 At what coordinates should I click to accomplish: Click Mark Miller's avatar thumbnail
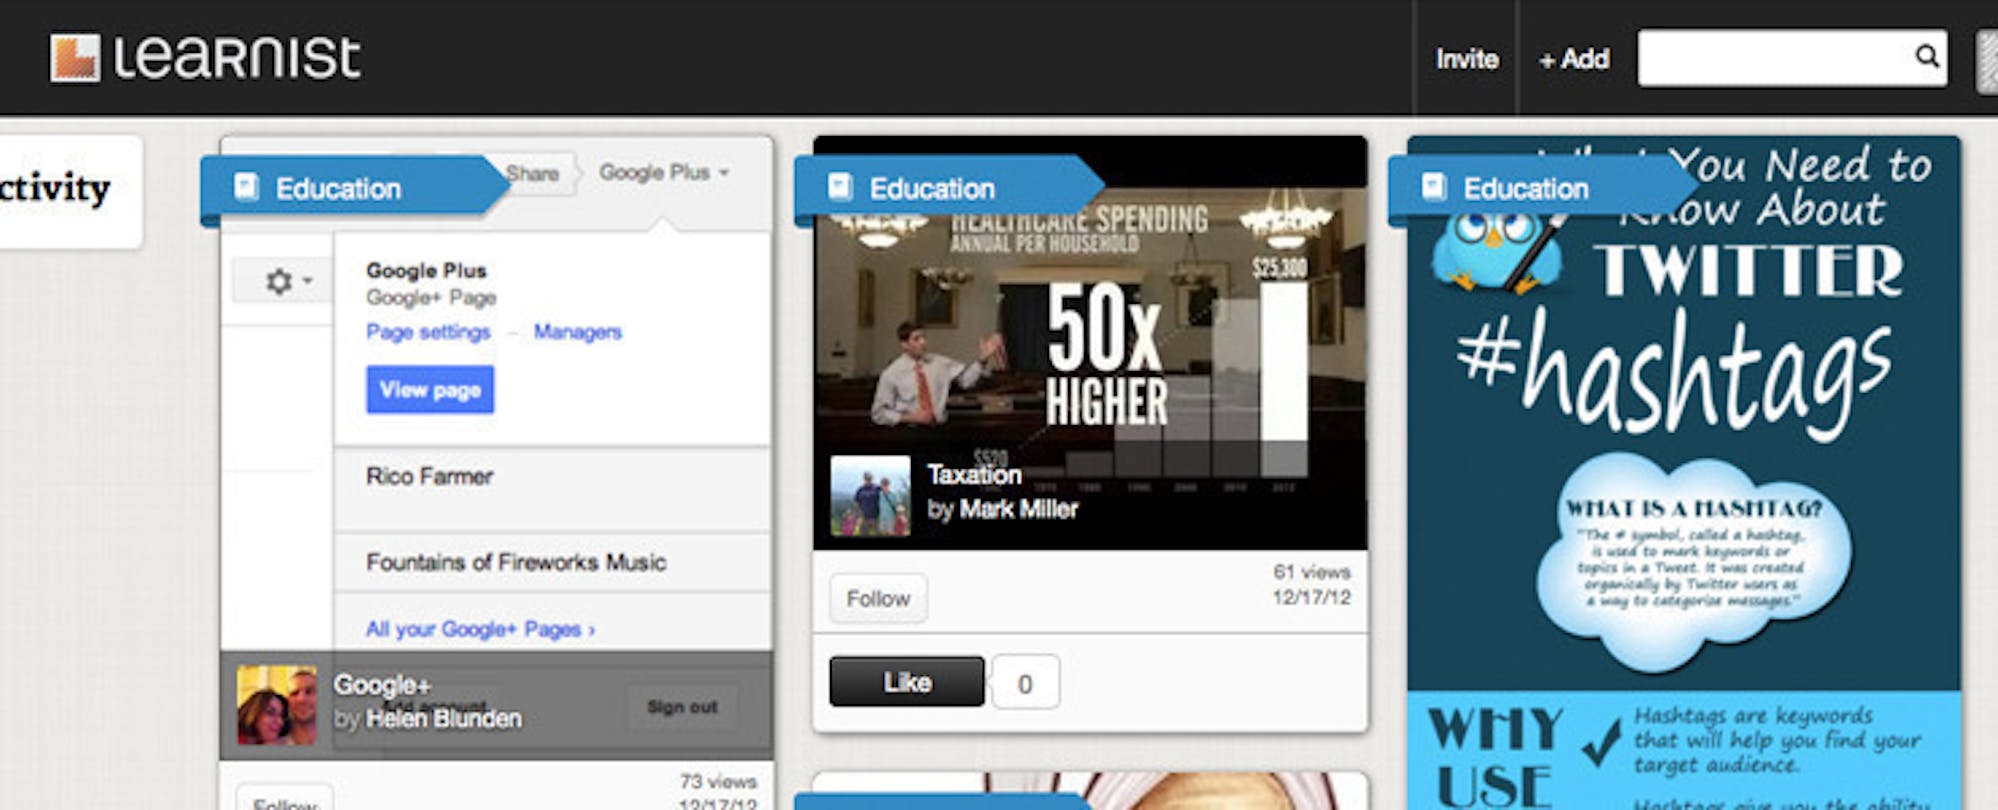[870, 496]
